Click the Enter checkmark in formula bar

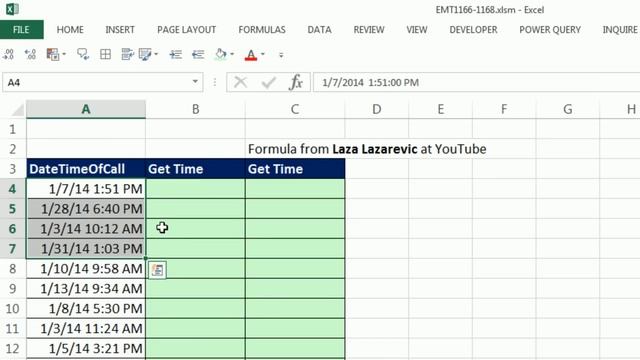point(269,83)
